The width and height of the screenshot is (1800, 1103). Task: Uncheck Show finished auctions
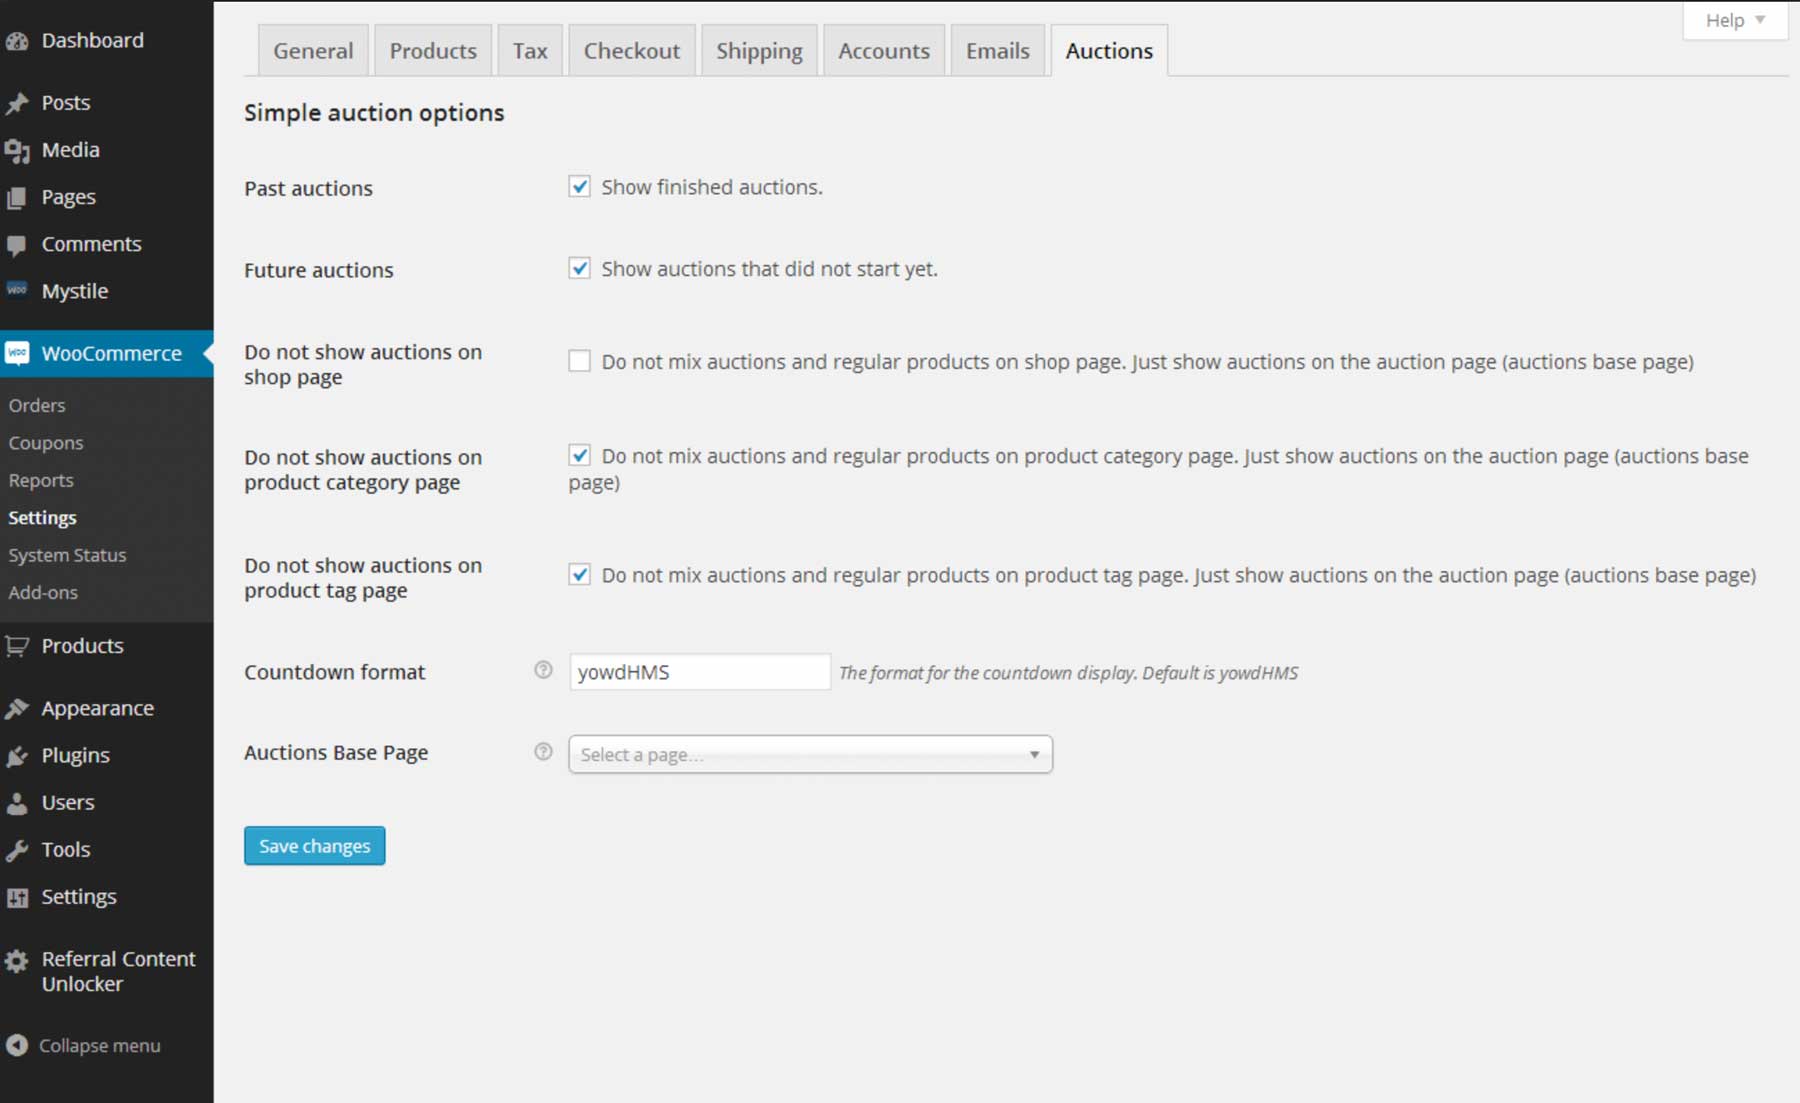click(579, 185)
